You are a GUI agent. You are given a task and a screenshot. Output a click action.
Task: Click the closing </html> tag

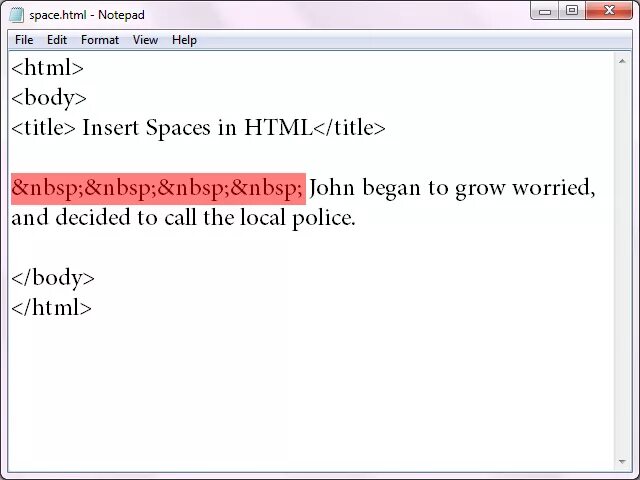(51, 307)
